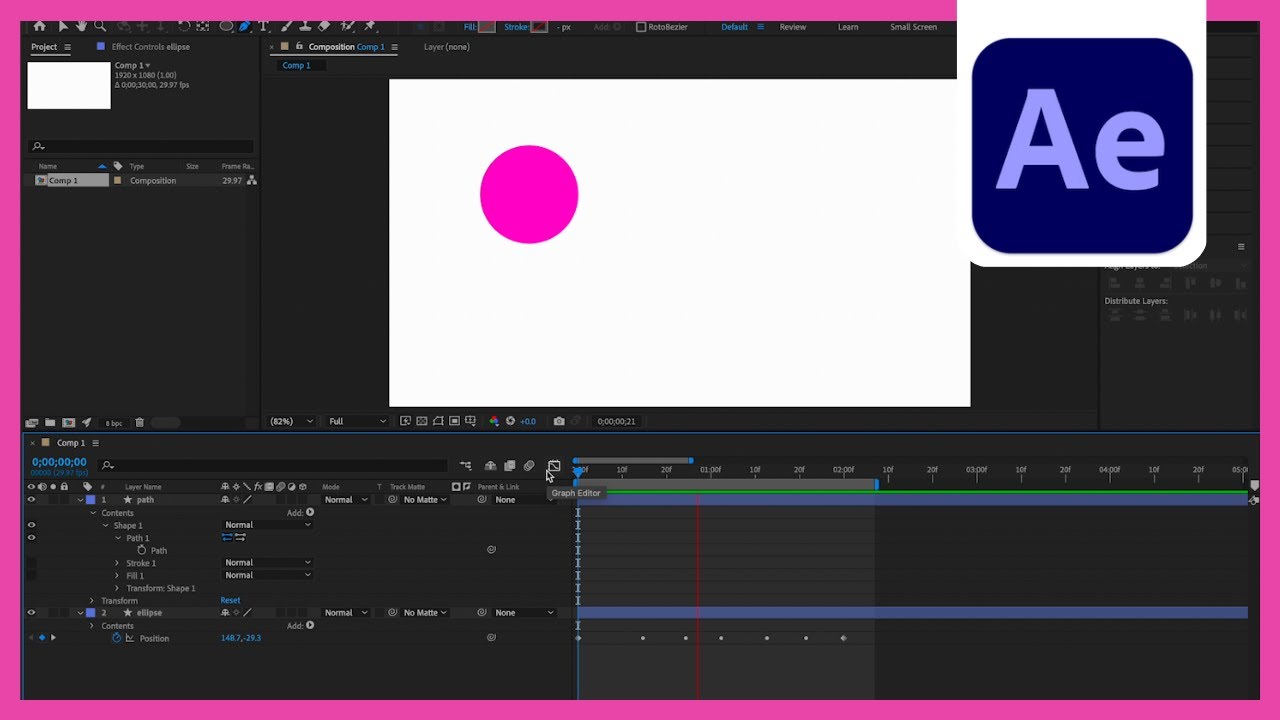Open the Effect Controls ellipse tab

(150, 47)
